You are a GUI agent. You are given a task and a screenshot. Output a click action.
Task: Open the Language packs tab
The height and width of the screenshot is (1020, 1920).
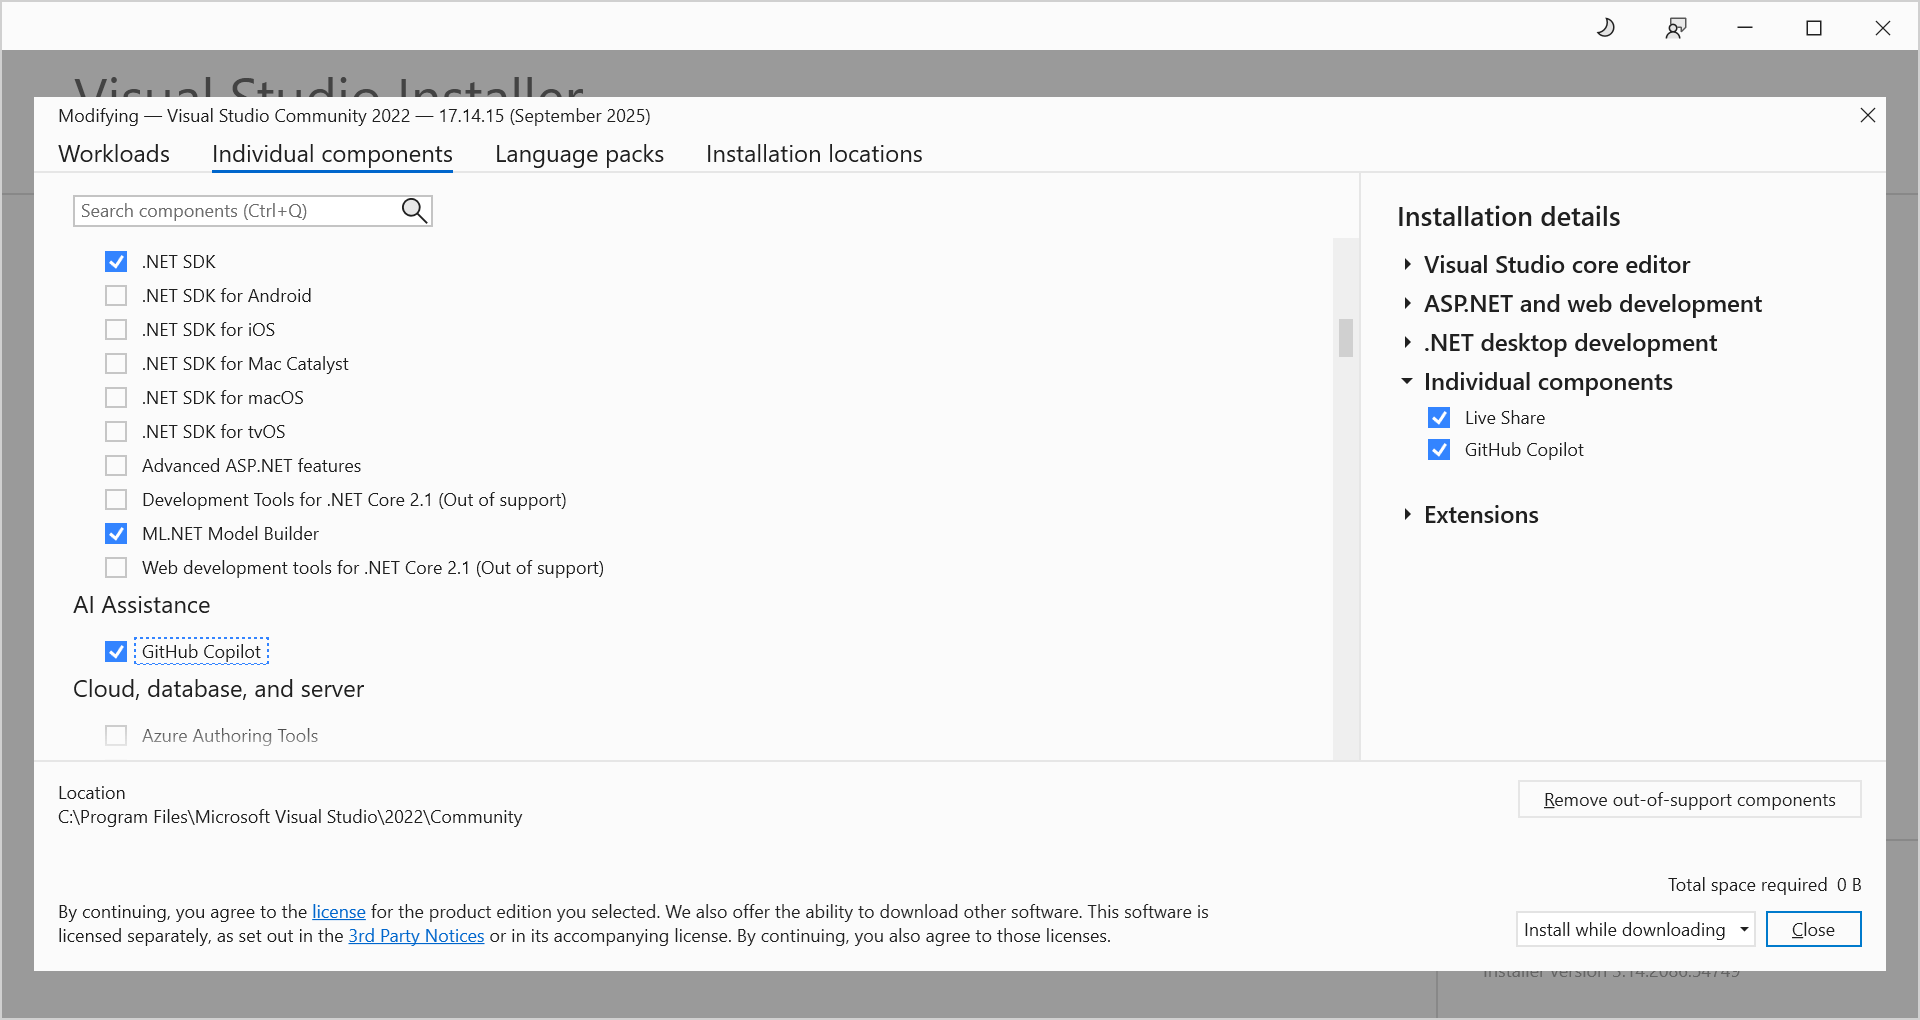pos(578,153)
